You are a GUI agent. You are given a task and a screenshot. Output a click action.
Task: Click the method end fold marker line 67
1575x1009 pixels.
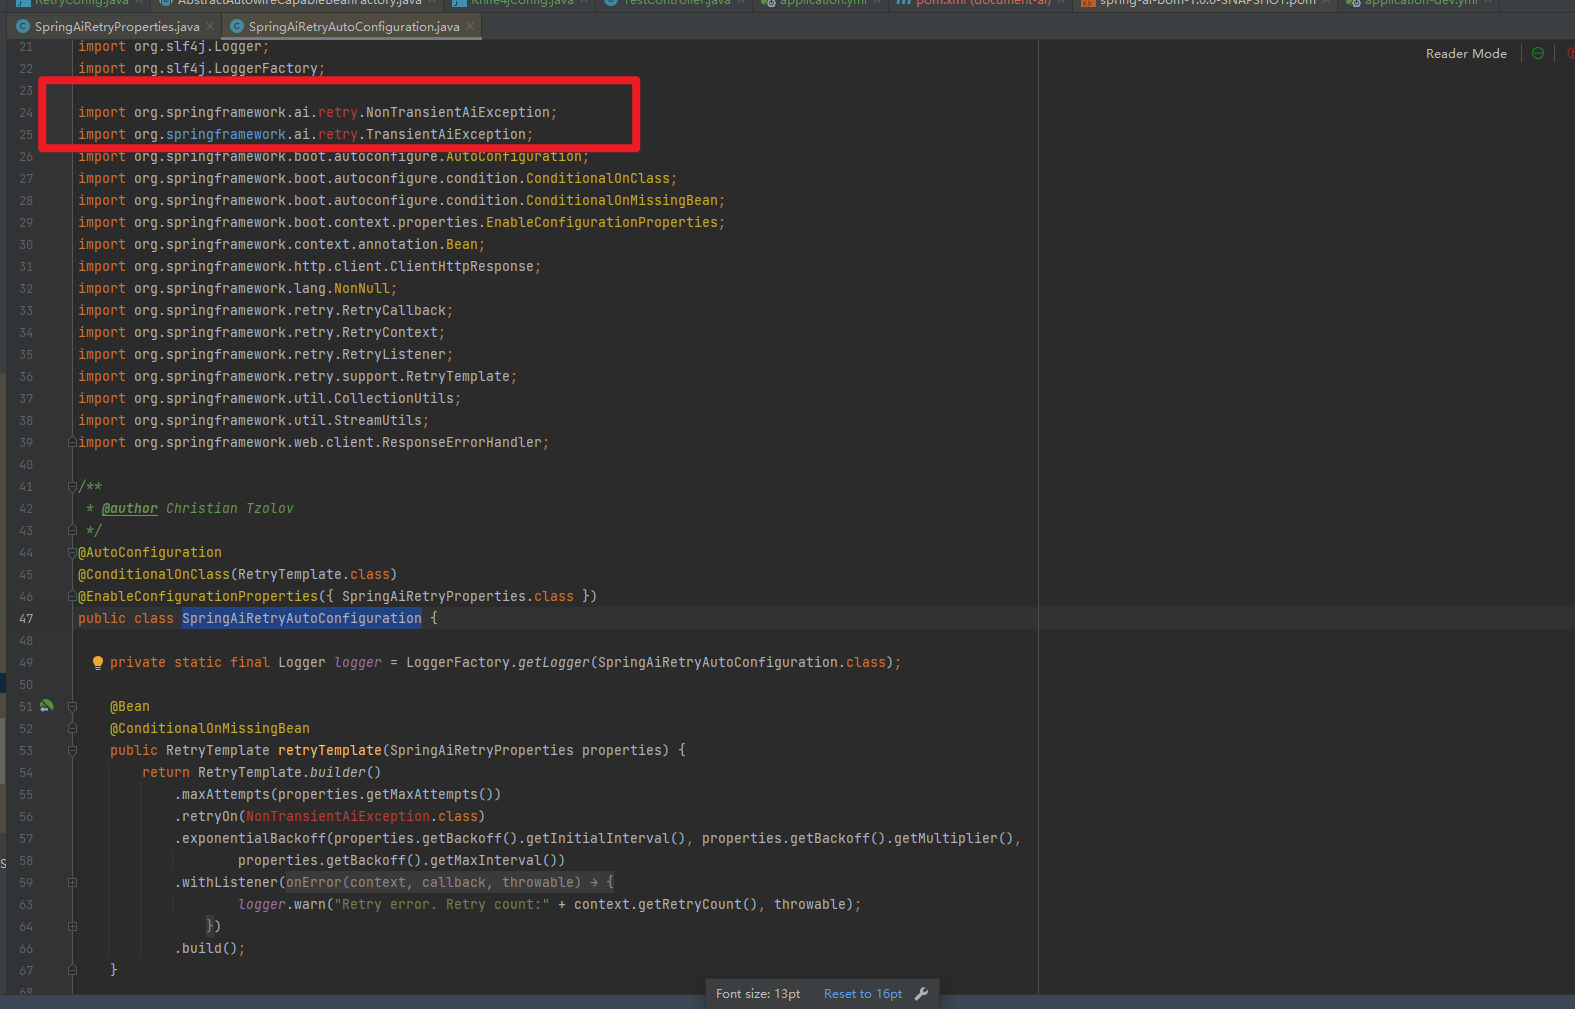point(72,970)
